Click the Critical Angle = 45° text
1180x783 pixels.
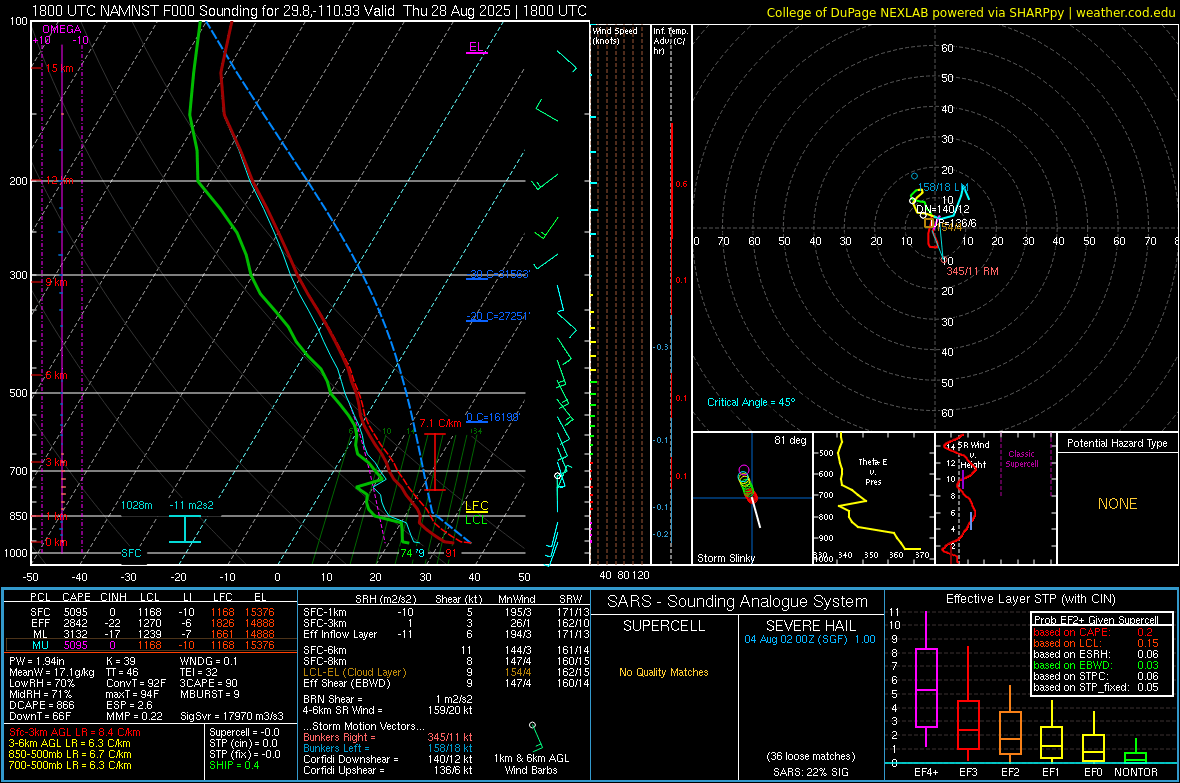coord(750,402)
